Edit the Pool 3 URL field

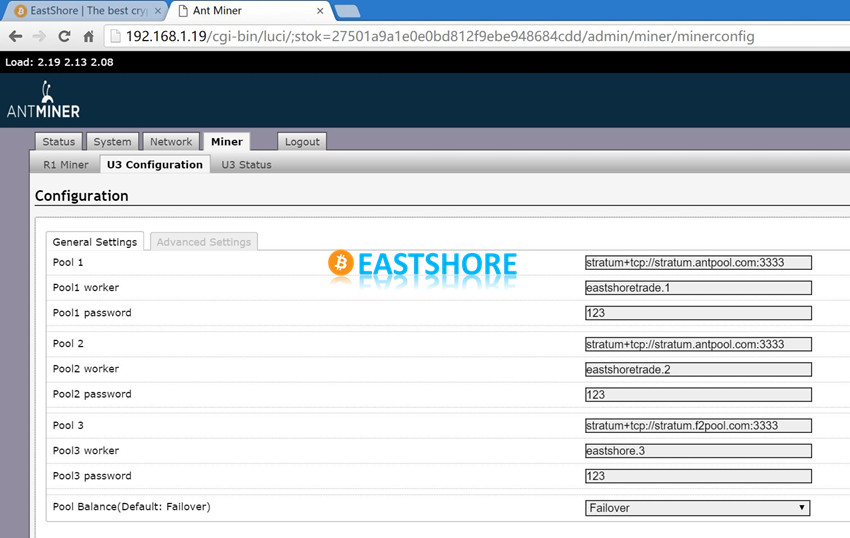(x=698, y=426)
